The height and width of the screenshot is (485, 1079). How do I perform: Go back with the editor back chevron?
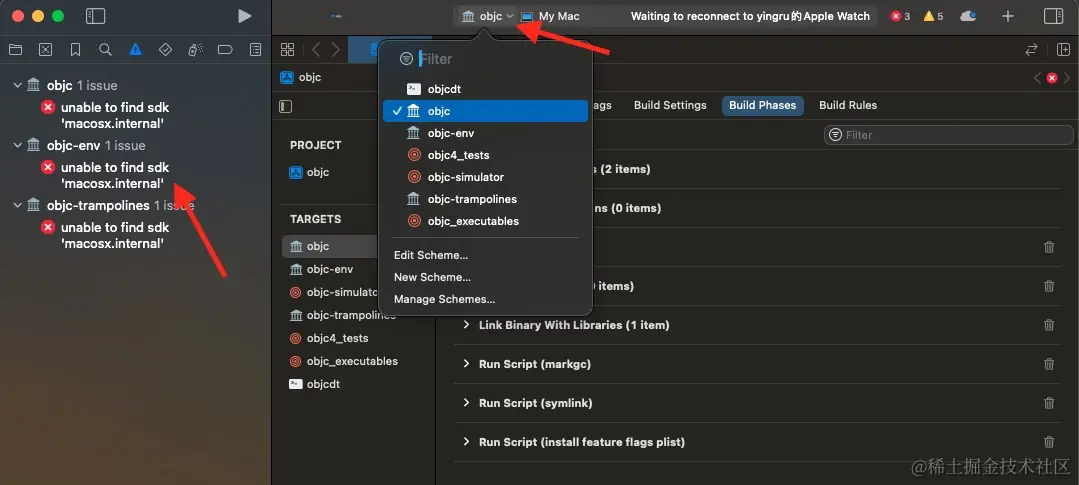(316, 50)
